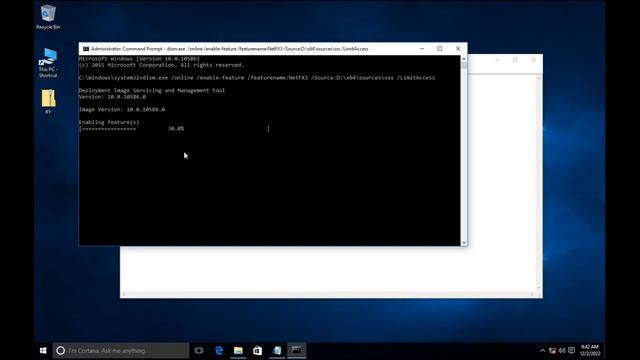Click 'Image Version: 10.0.10586.0' line
The image size is (640, 360).
tap(122, 109)
